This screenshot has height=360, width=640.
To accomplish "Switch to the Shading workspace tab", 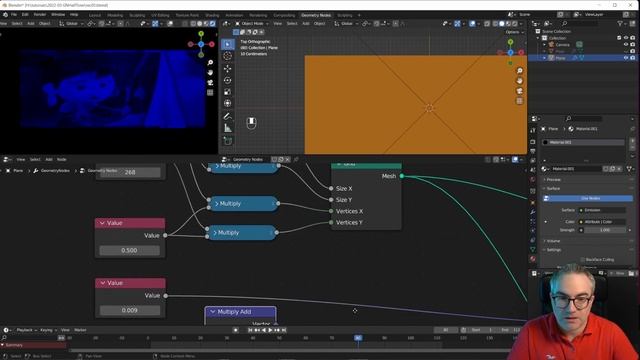I will pyautogui.click(x=212, y=15).
